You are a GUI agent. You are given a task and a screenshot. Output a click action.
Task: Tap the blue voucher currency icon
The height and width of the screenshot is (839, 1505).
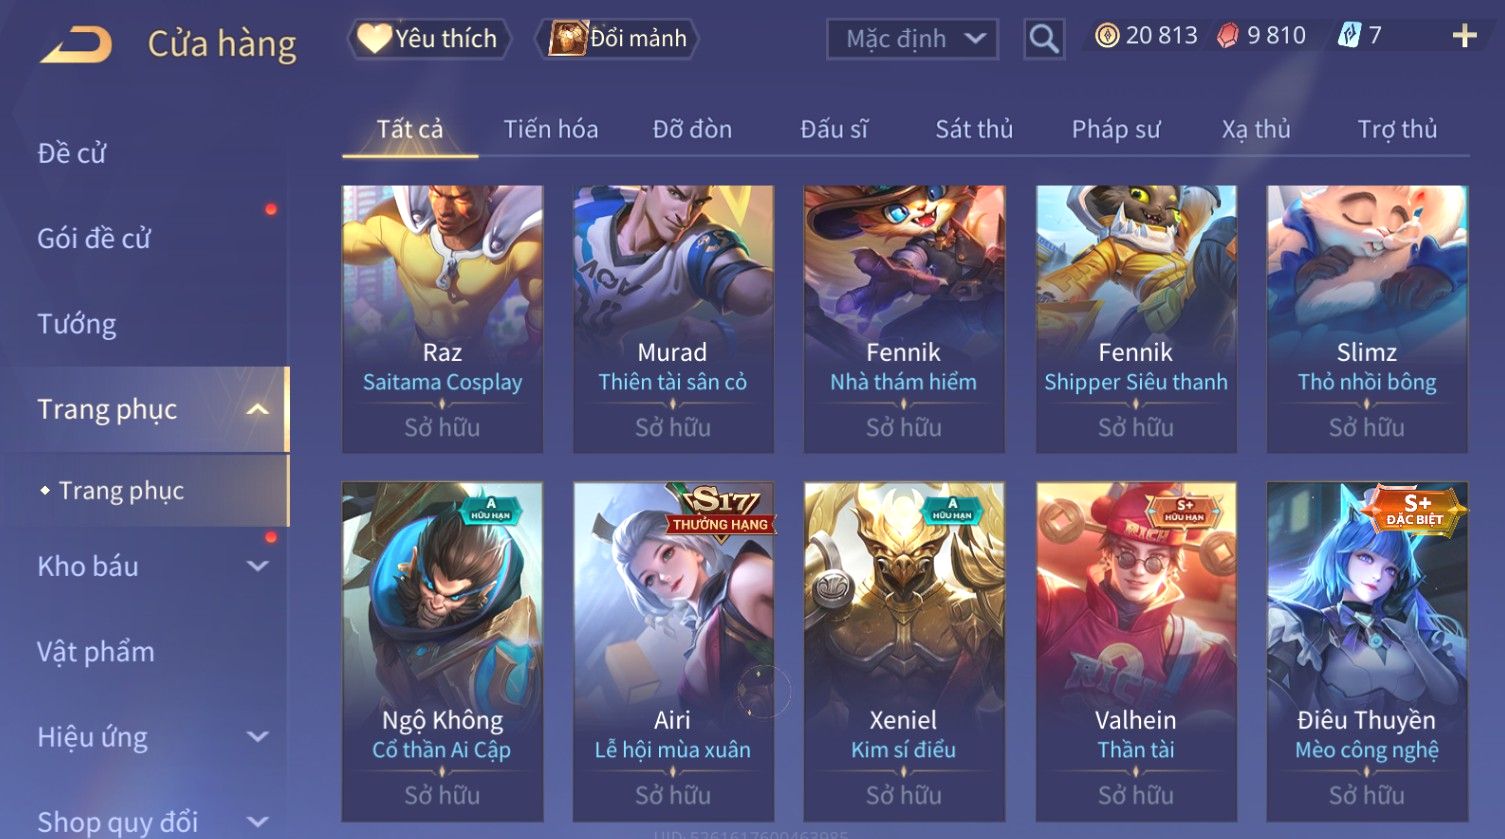1350,36
